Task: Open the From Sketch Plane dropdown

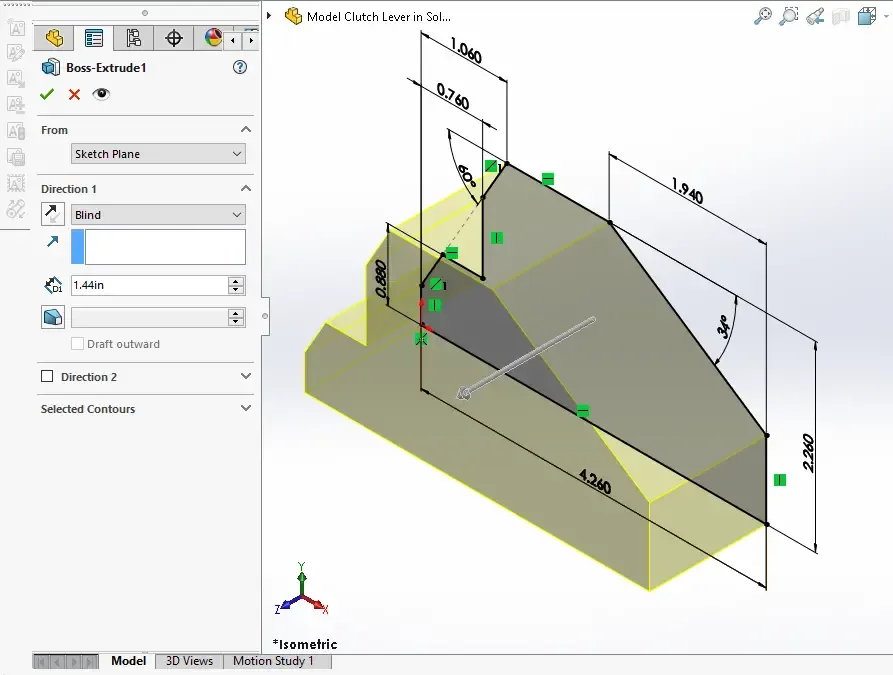Action: coord(158,154)
